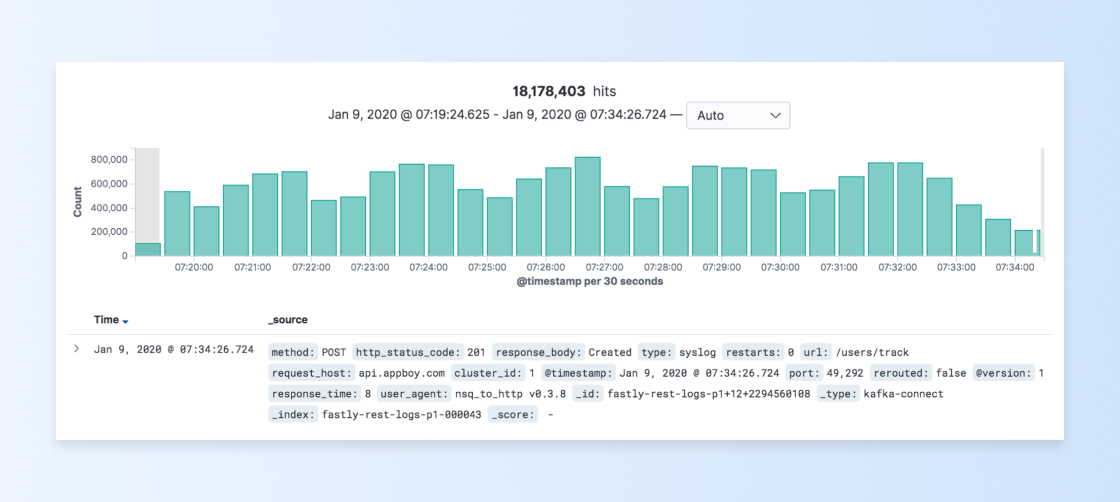
Task: Click the histogram bar at 07:32:00
Action: (x=910, y=209)
